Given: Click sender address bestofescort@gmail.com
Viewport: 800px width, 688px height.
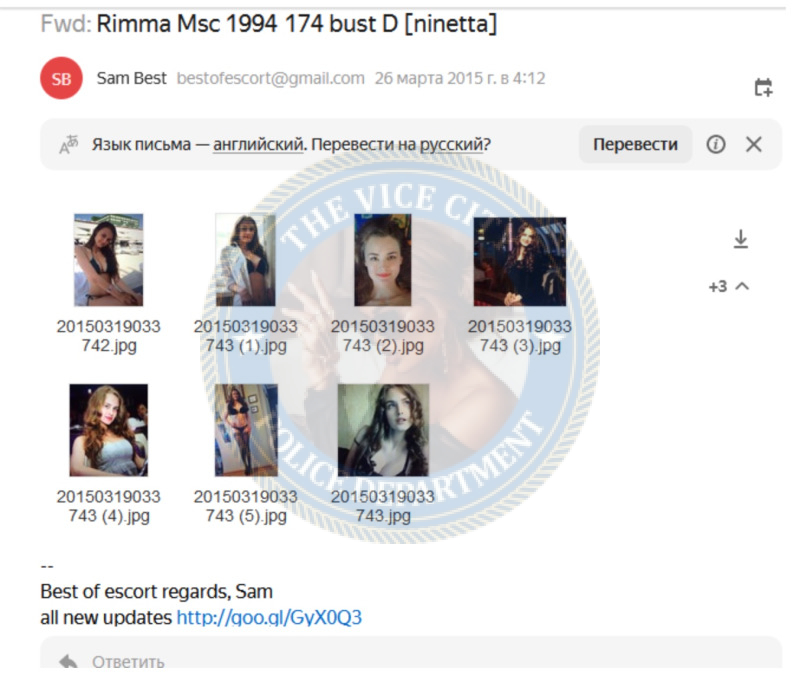Looking at the screenshot, I should 270,78.
